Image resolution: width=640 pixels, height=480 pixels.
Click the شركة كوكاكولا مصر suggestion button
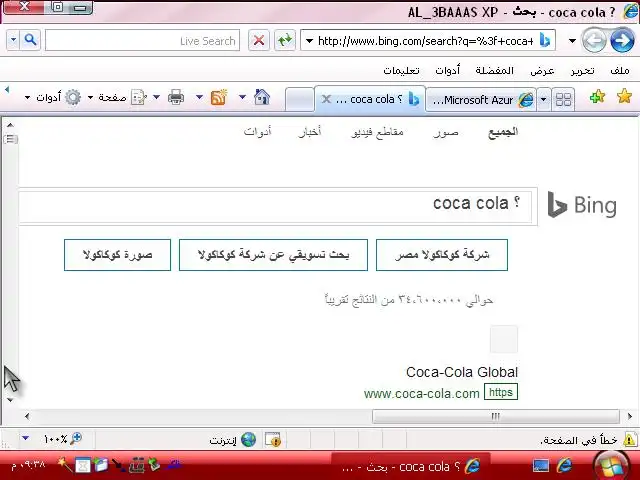click(x=442, y=255)
